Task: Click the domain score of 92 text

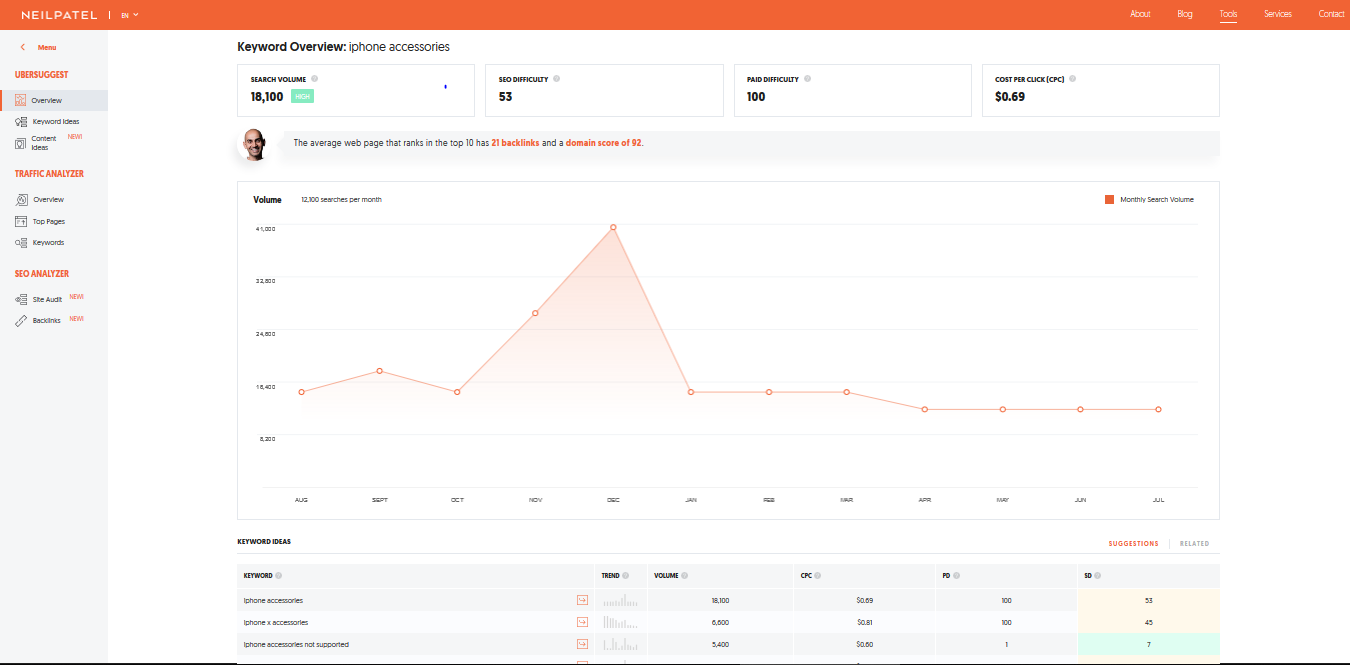Action: (604, 143)
